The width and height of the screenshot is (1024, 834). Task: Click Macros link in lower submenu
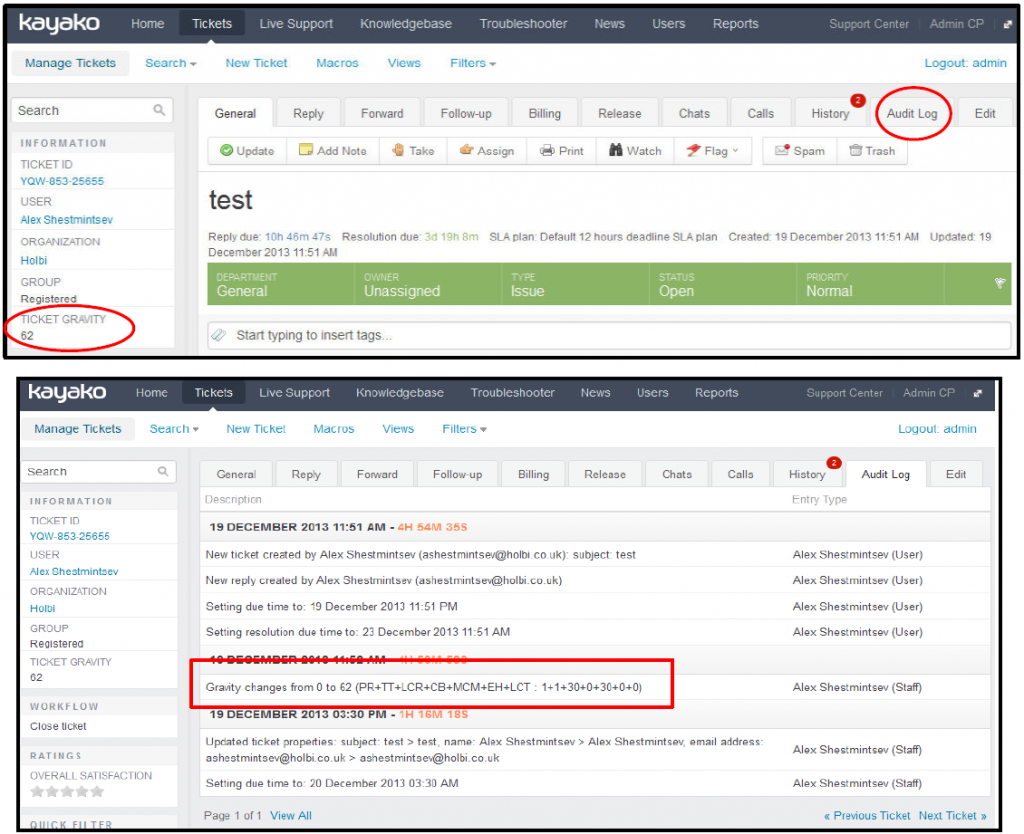pos(334,429)
